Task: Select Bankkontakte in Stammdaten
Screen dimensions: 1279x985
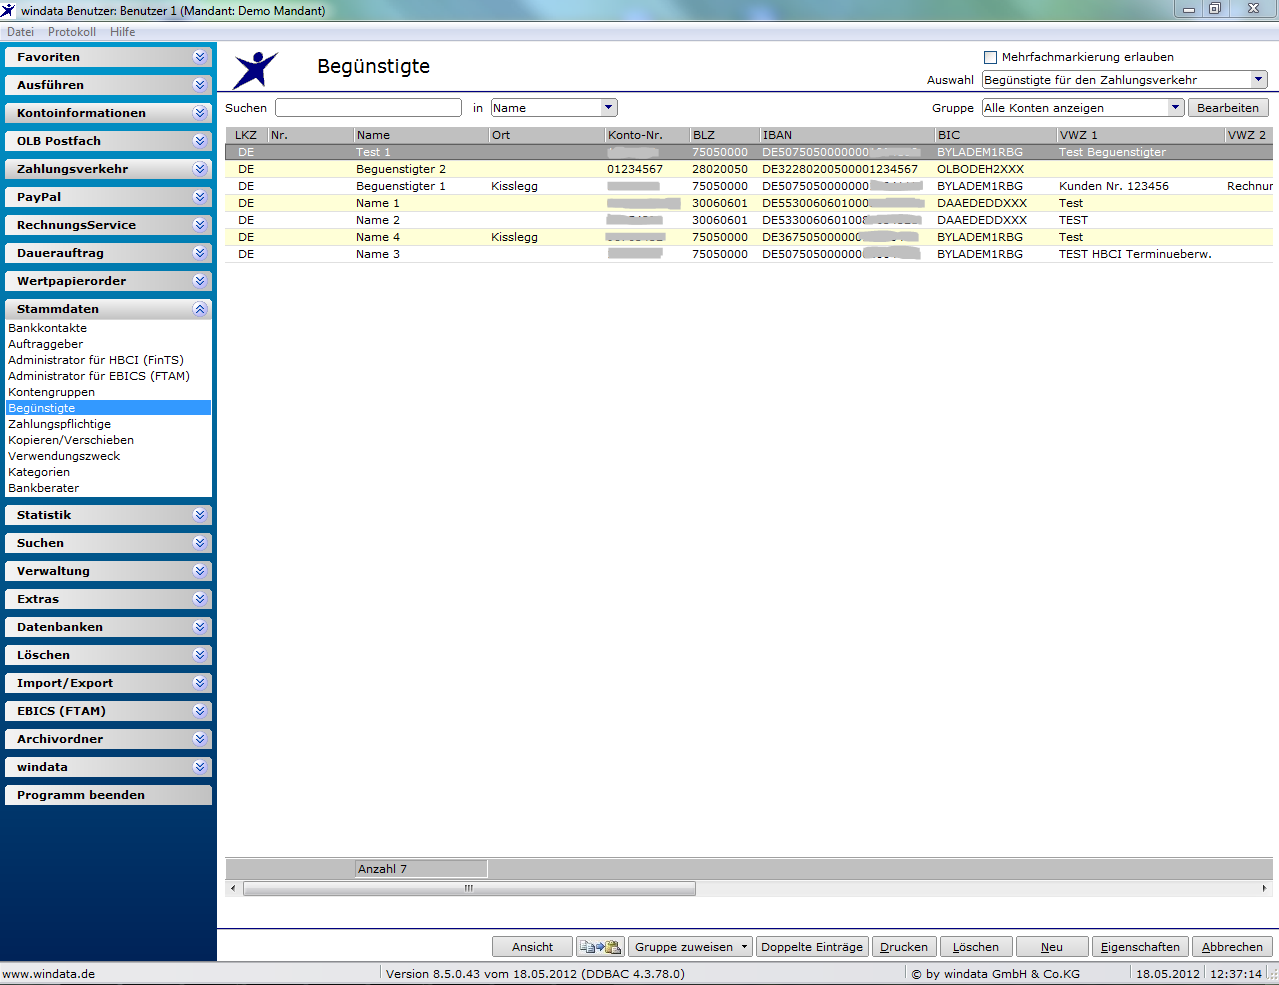Action: [48, 328]
